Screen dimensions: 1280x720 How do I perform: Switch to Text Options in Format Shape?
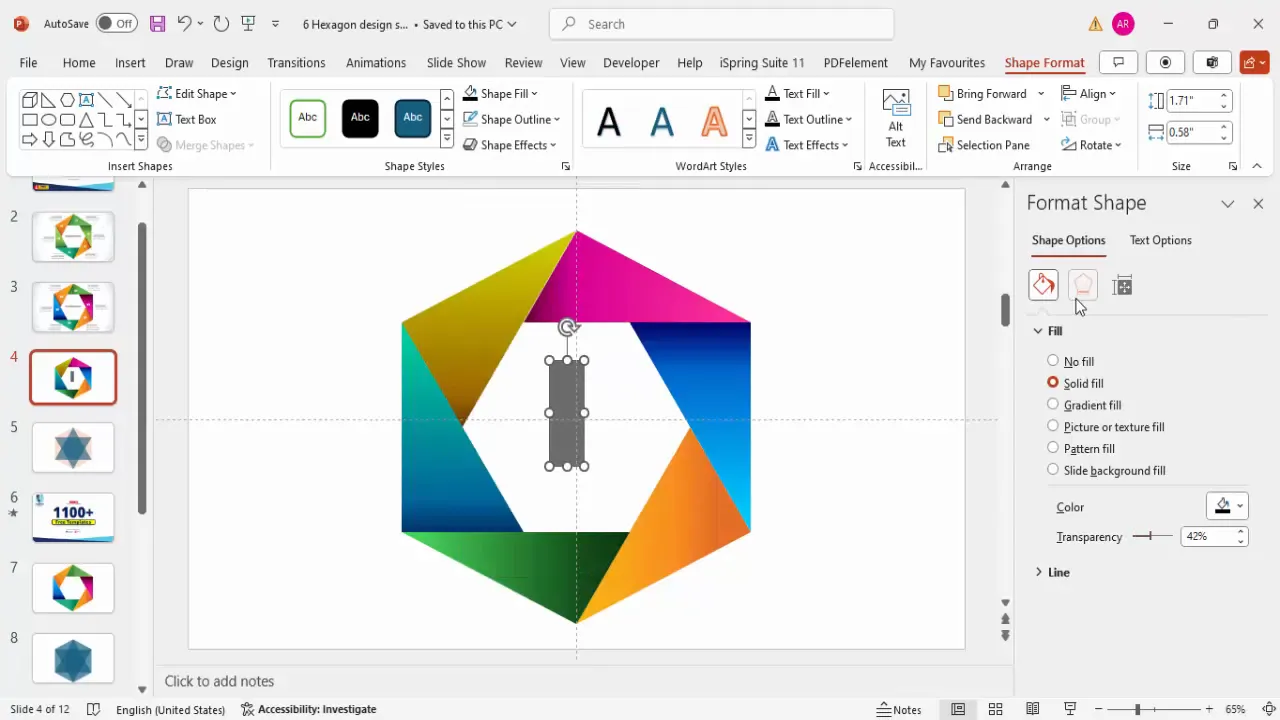pos(1160,240)
